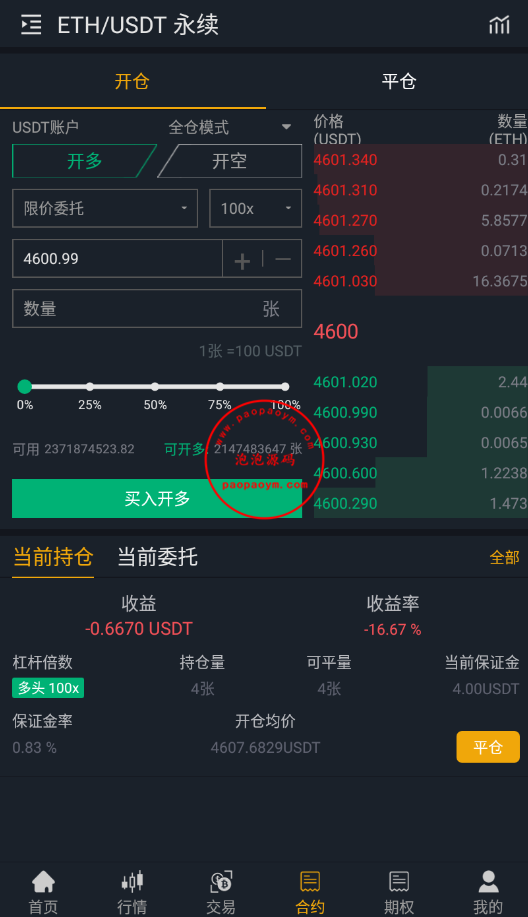Expand the 全仓模式 margin mode dropdown

(230, 127)
